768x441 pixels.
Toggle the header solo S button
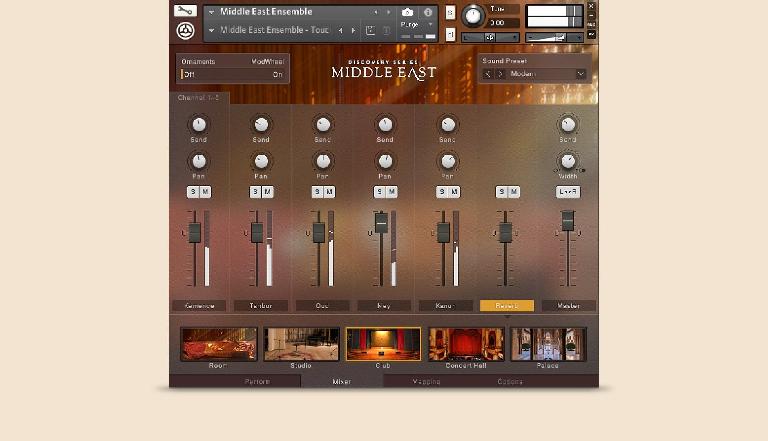[x=450, y=13]
